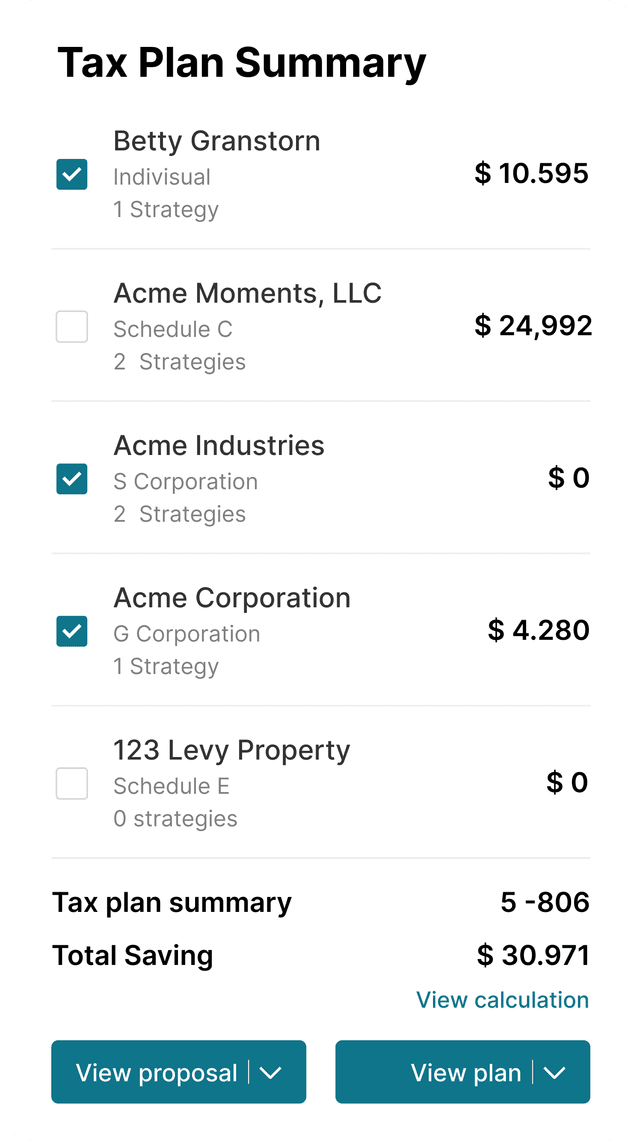
Task: Check the 123 Levy Property checkbox
Action: coord(72,784)
